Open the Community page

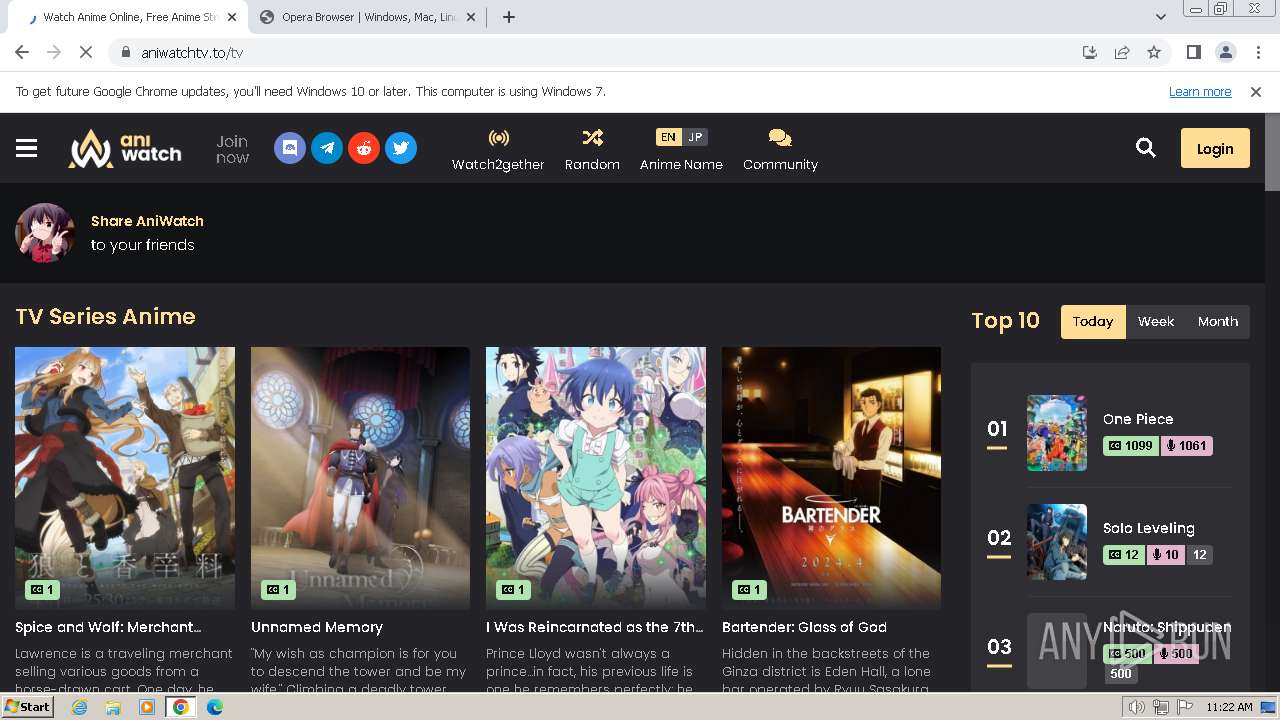click(x=780, y=150)
